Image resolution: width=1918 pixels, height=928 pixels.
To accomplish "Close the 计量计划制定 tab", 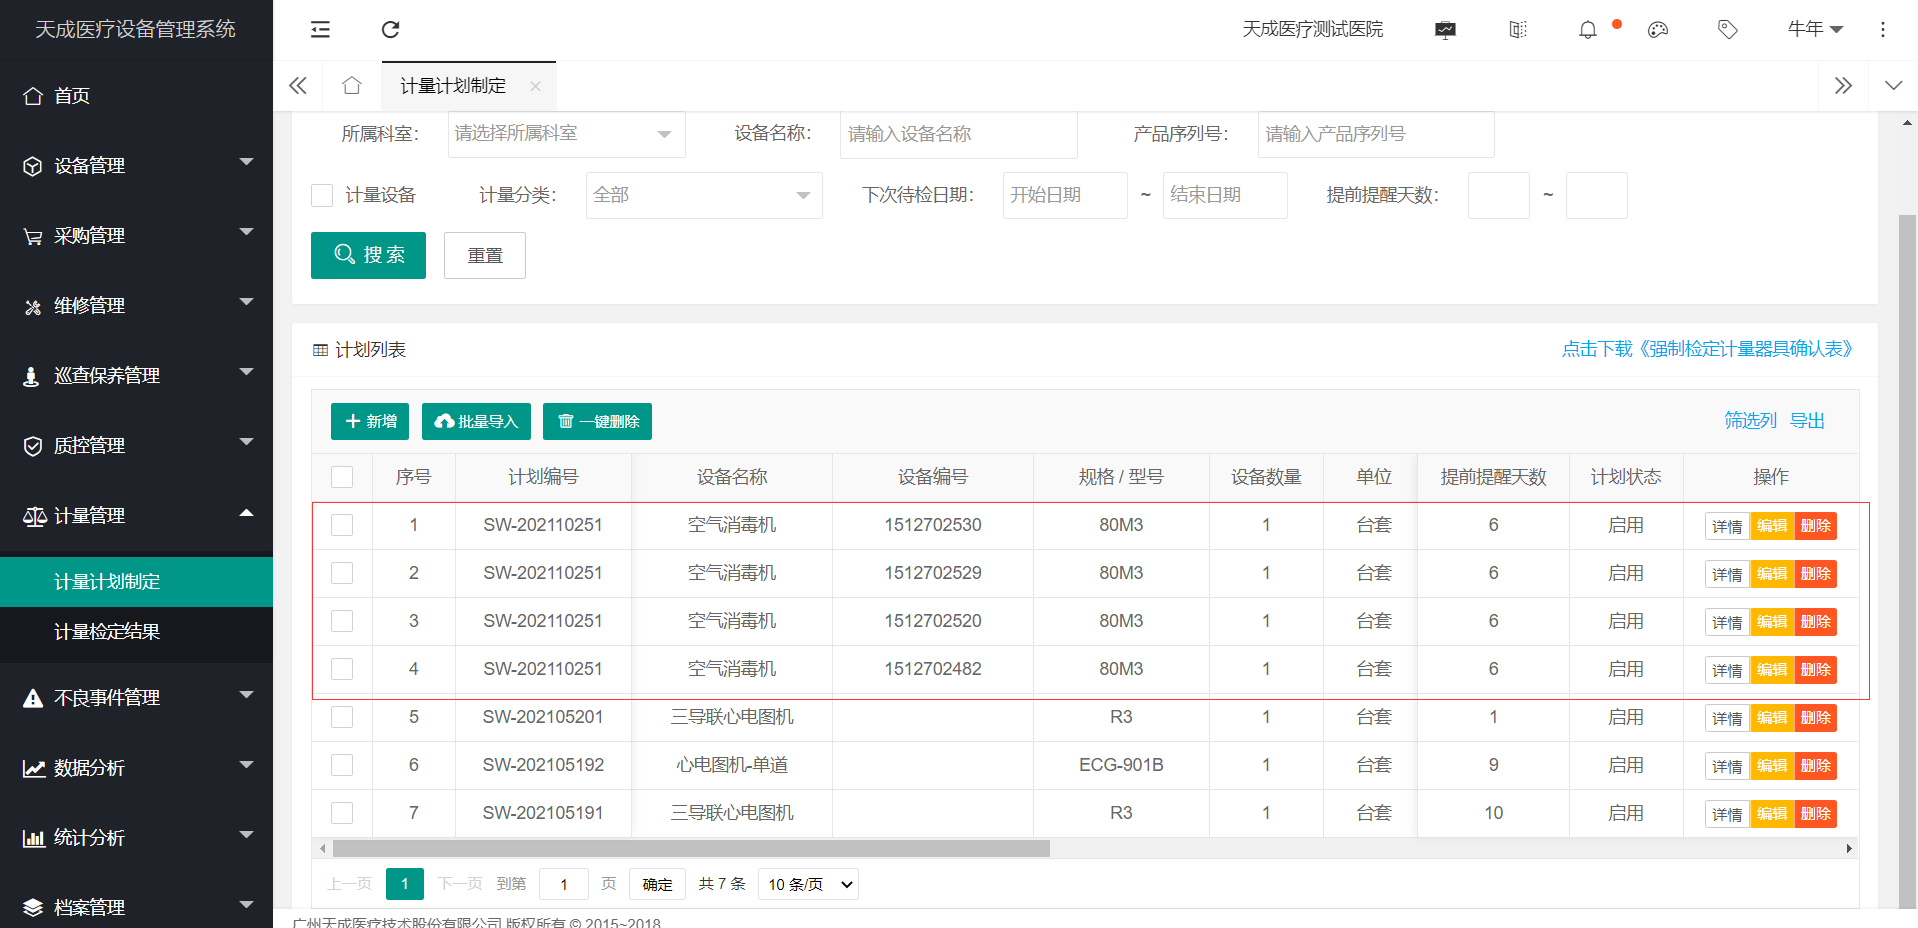I will pos(535,86).
